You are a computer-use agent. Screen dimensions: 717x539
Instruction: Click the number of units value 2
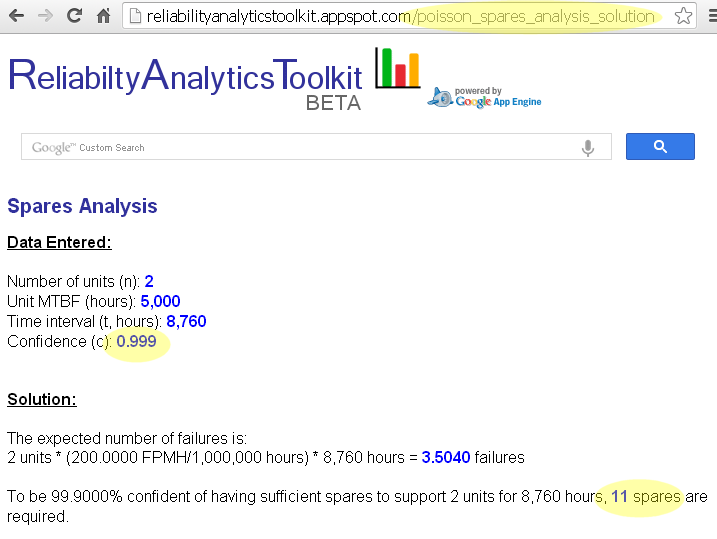(x=149, y=281)
